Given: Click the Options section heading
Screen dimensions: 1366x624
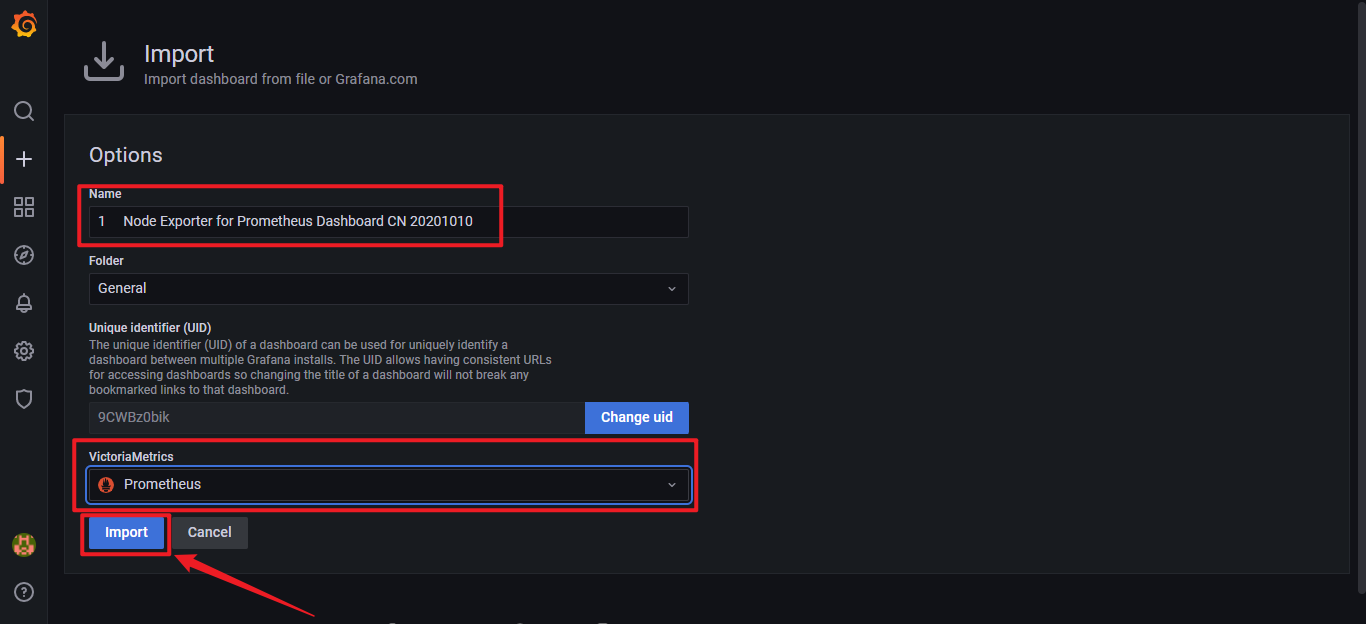Looking at the screenshot, I should point(126,155).
